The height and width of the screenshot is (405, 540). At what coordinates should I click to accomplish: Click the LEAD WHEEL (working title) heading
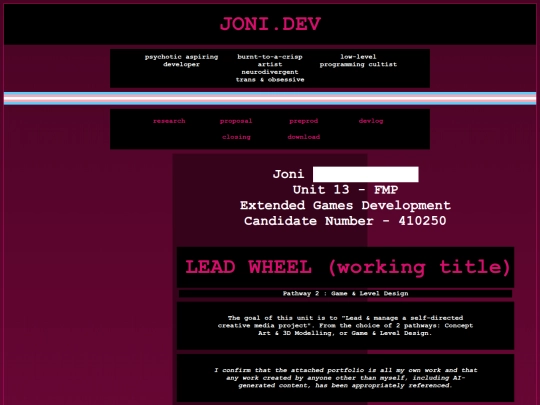pos(347,267)
